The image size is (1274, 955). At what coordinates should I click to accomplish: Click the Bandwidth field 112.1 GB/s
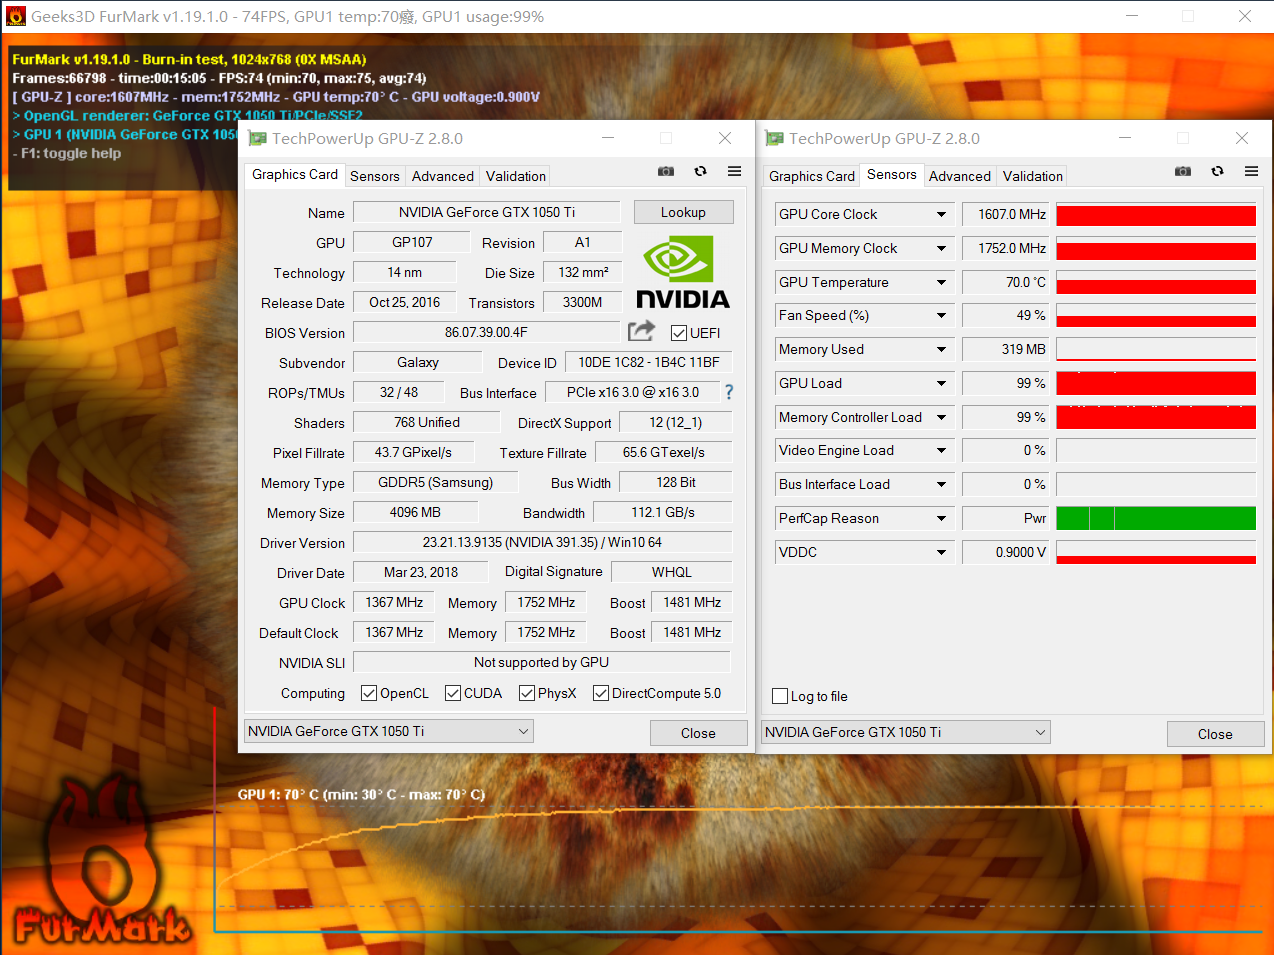(x=663, y=512)
